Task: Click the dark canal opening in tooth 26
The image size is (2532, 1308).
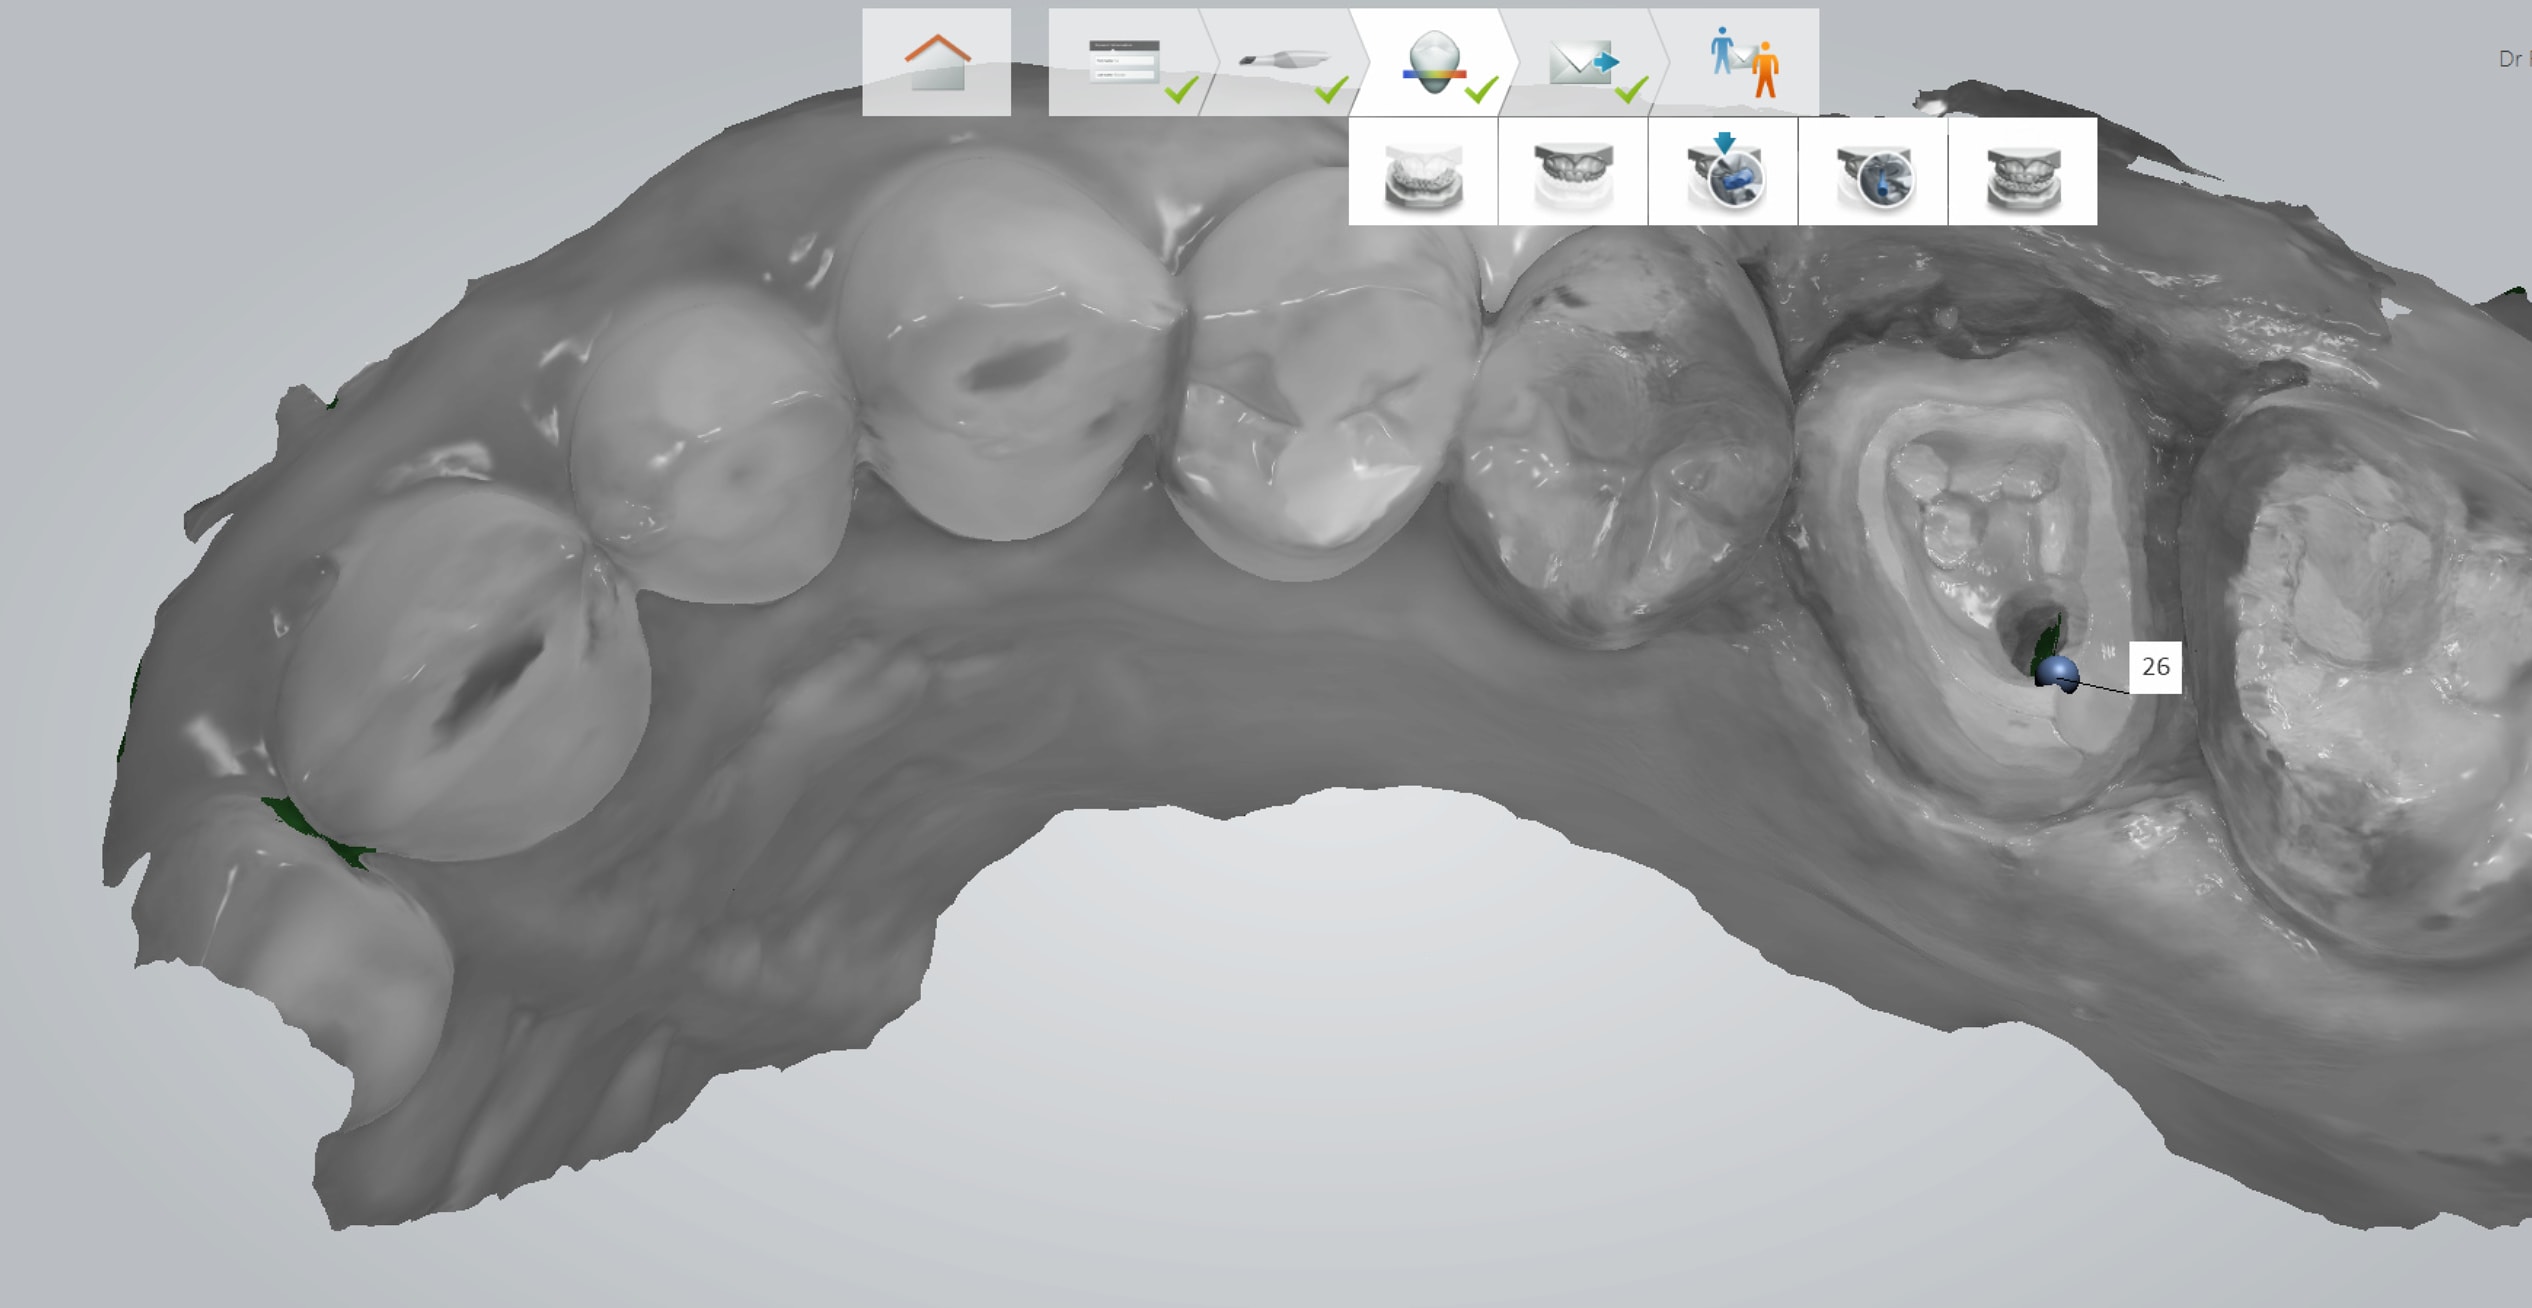Action: pos(2025,632)
